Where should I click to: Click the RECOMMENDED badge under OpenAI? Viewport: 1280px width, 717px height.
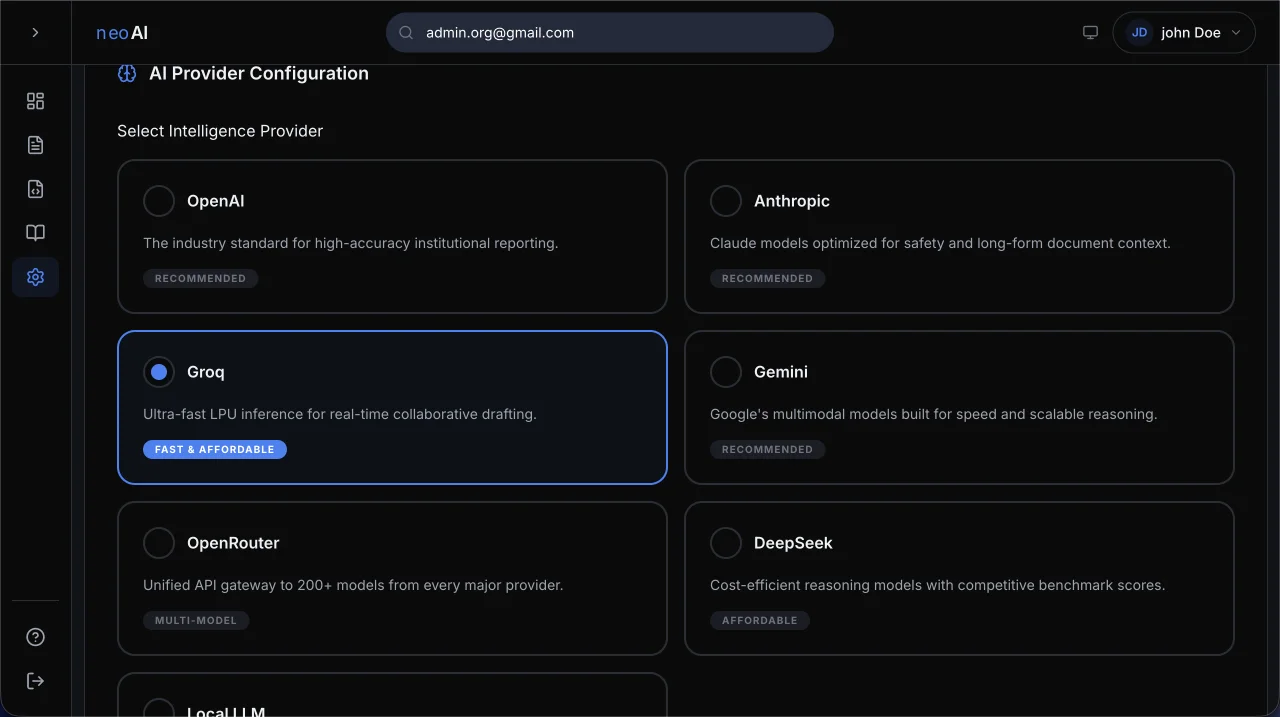(200, 278)
